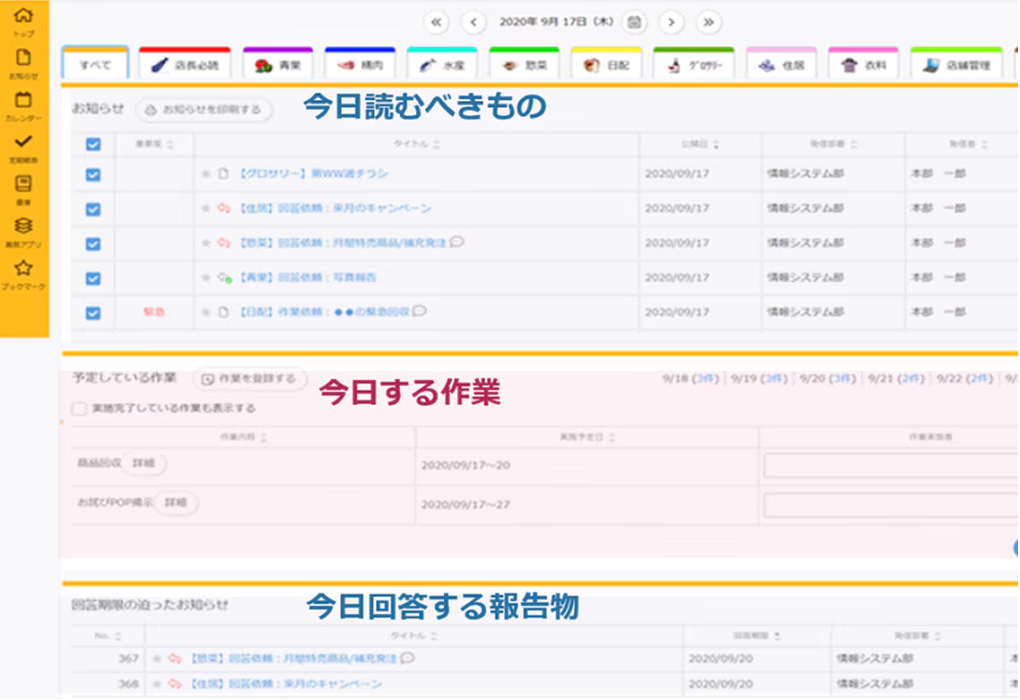Switch to the 店舗管理 tab

957,65
